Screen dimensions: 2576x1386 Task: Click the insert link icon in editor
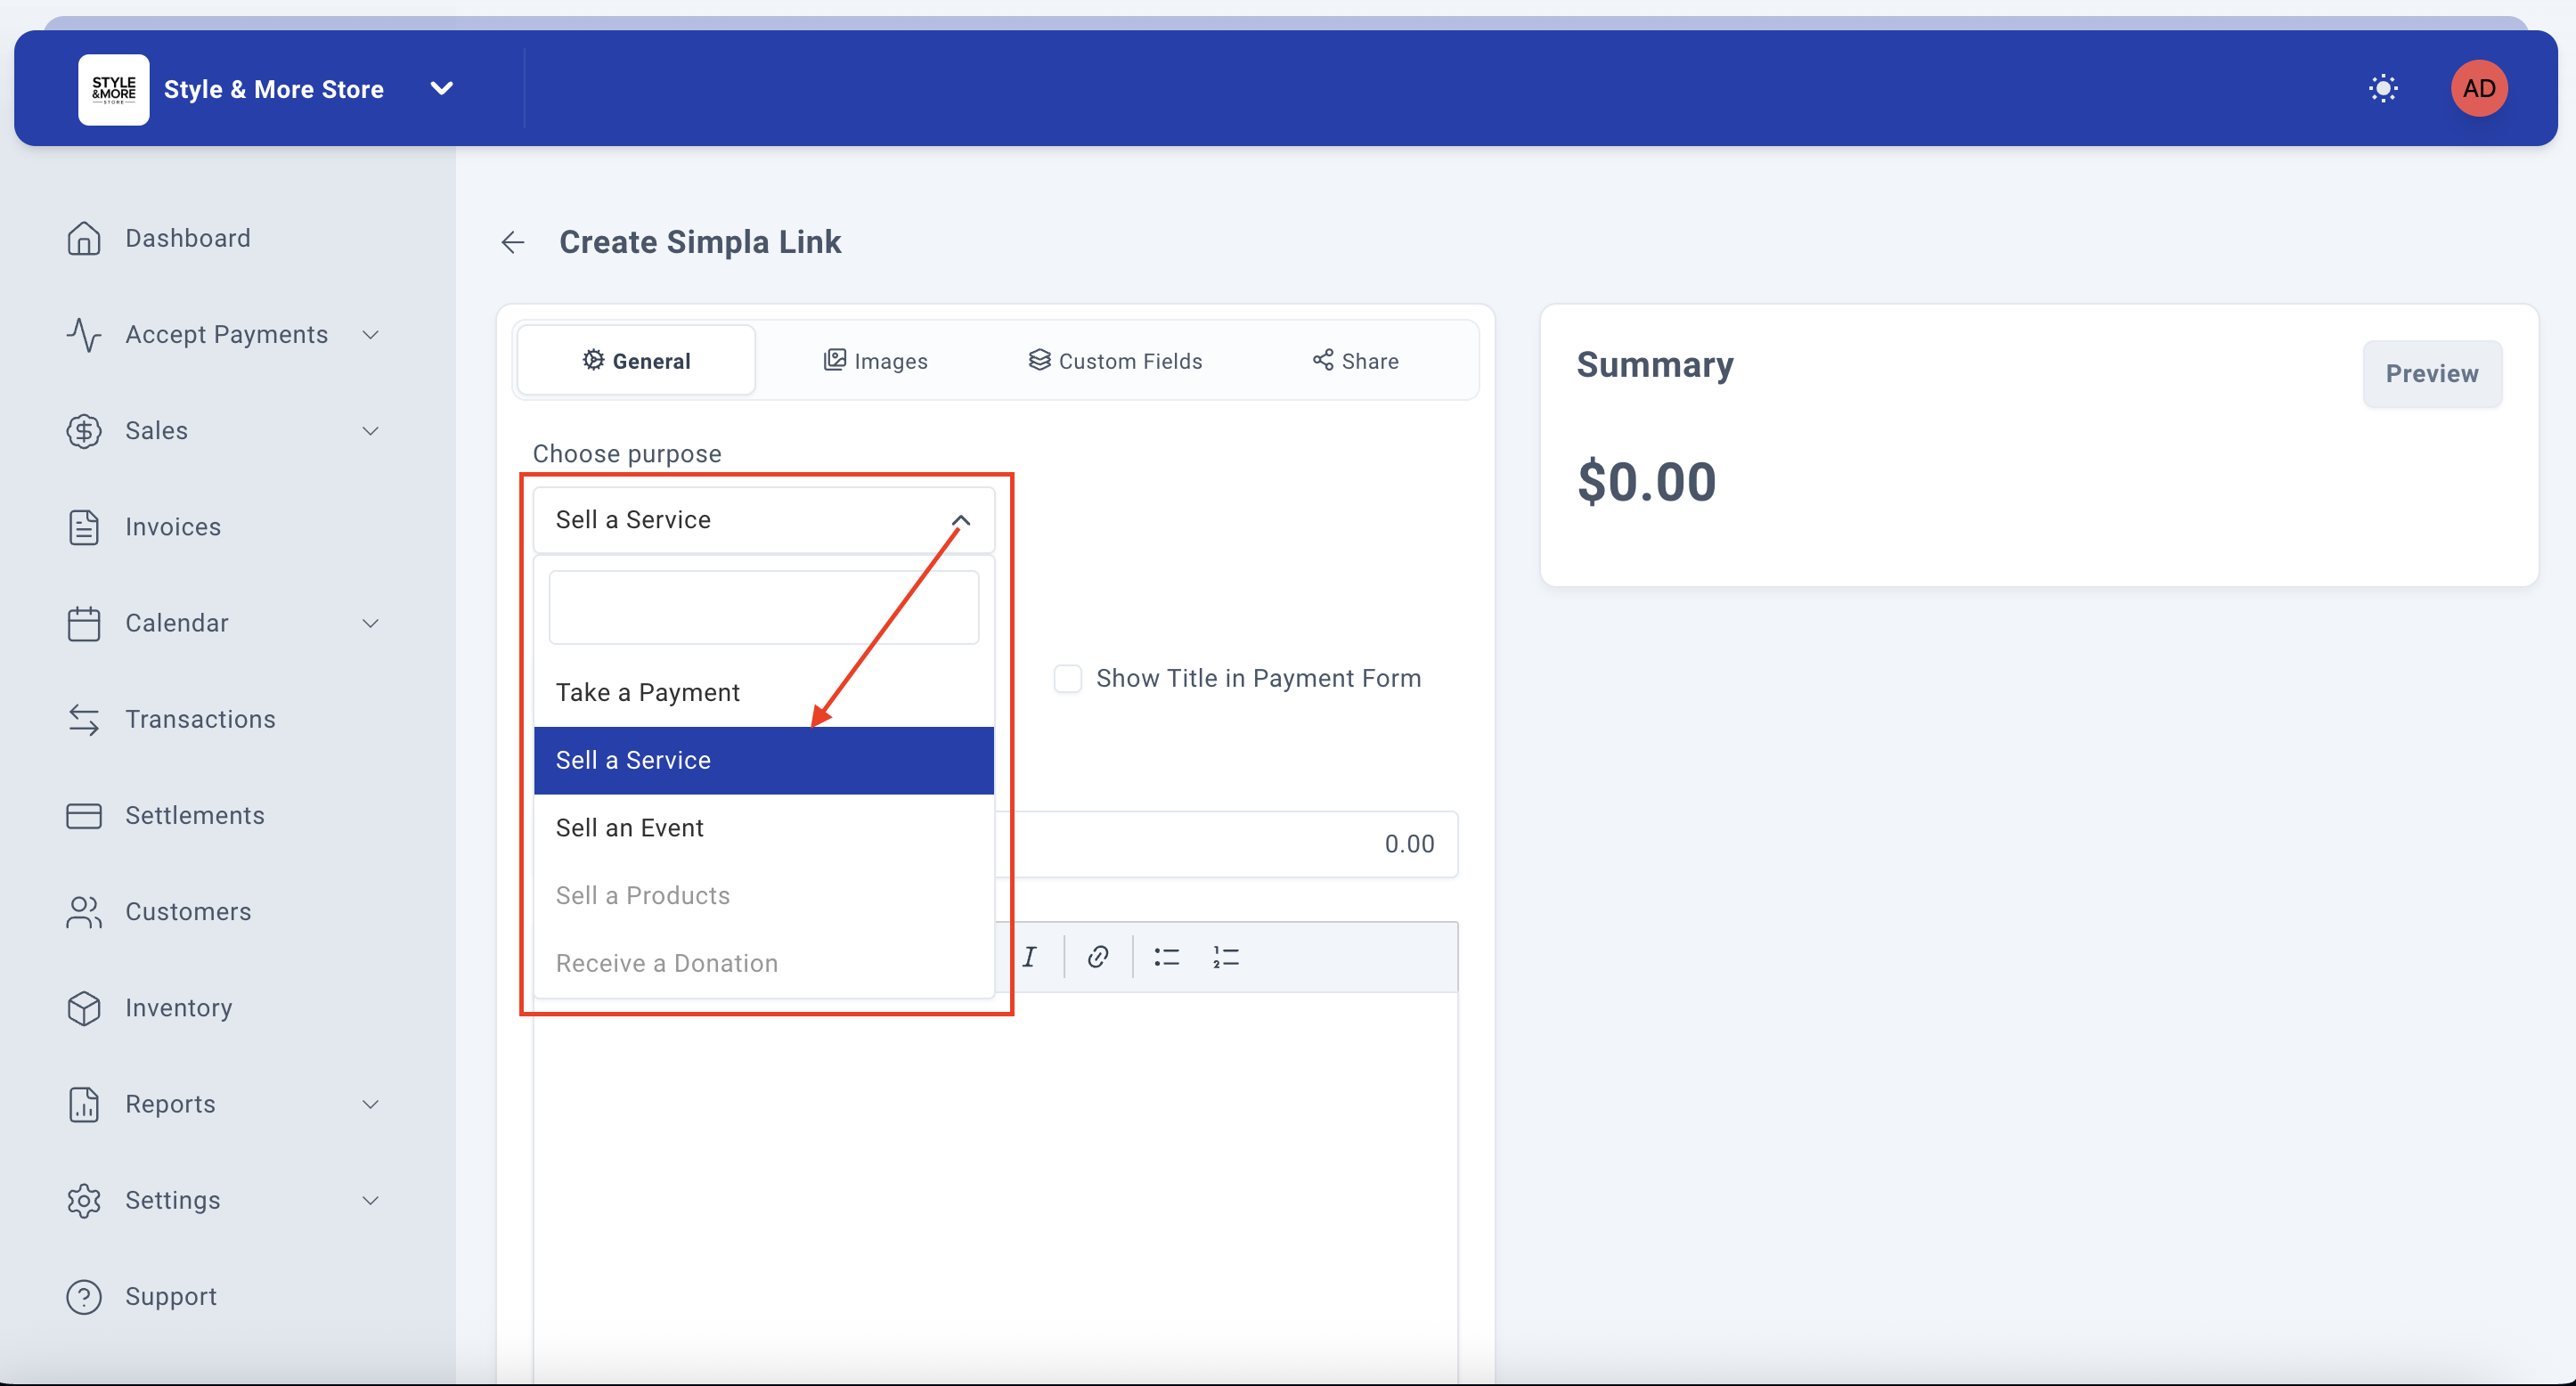[x=1097, y=957]
